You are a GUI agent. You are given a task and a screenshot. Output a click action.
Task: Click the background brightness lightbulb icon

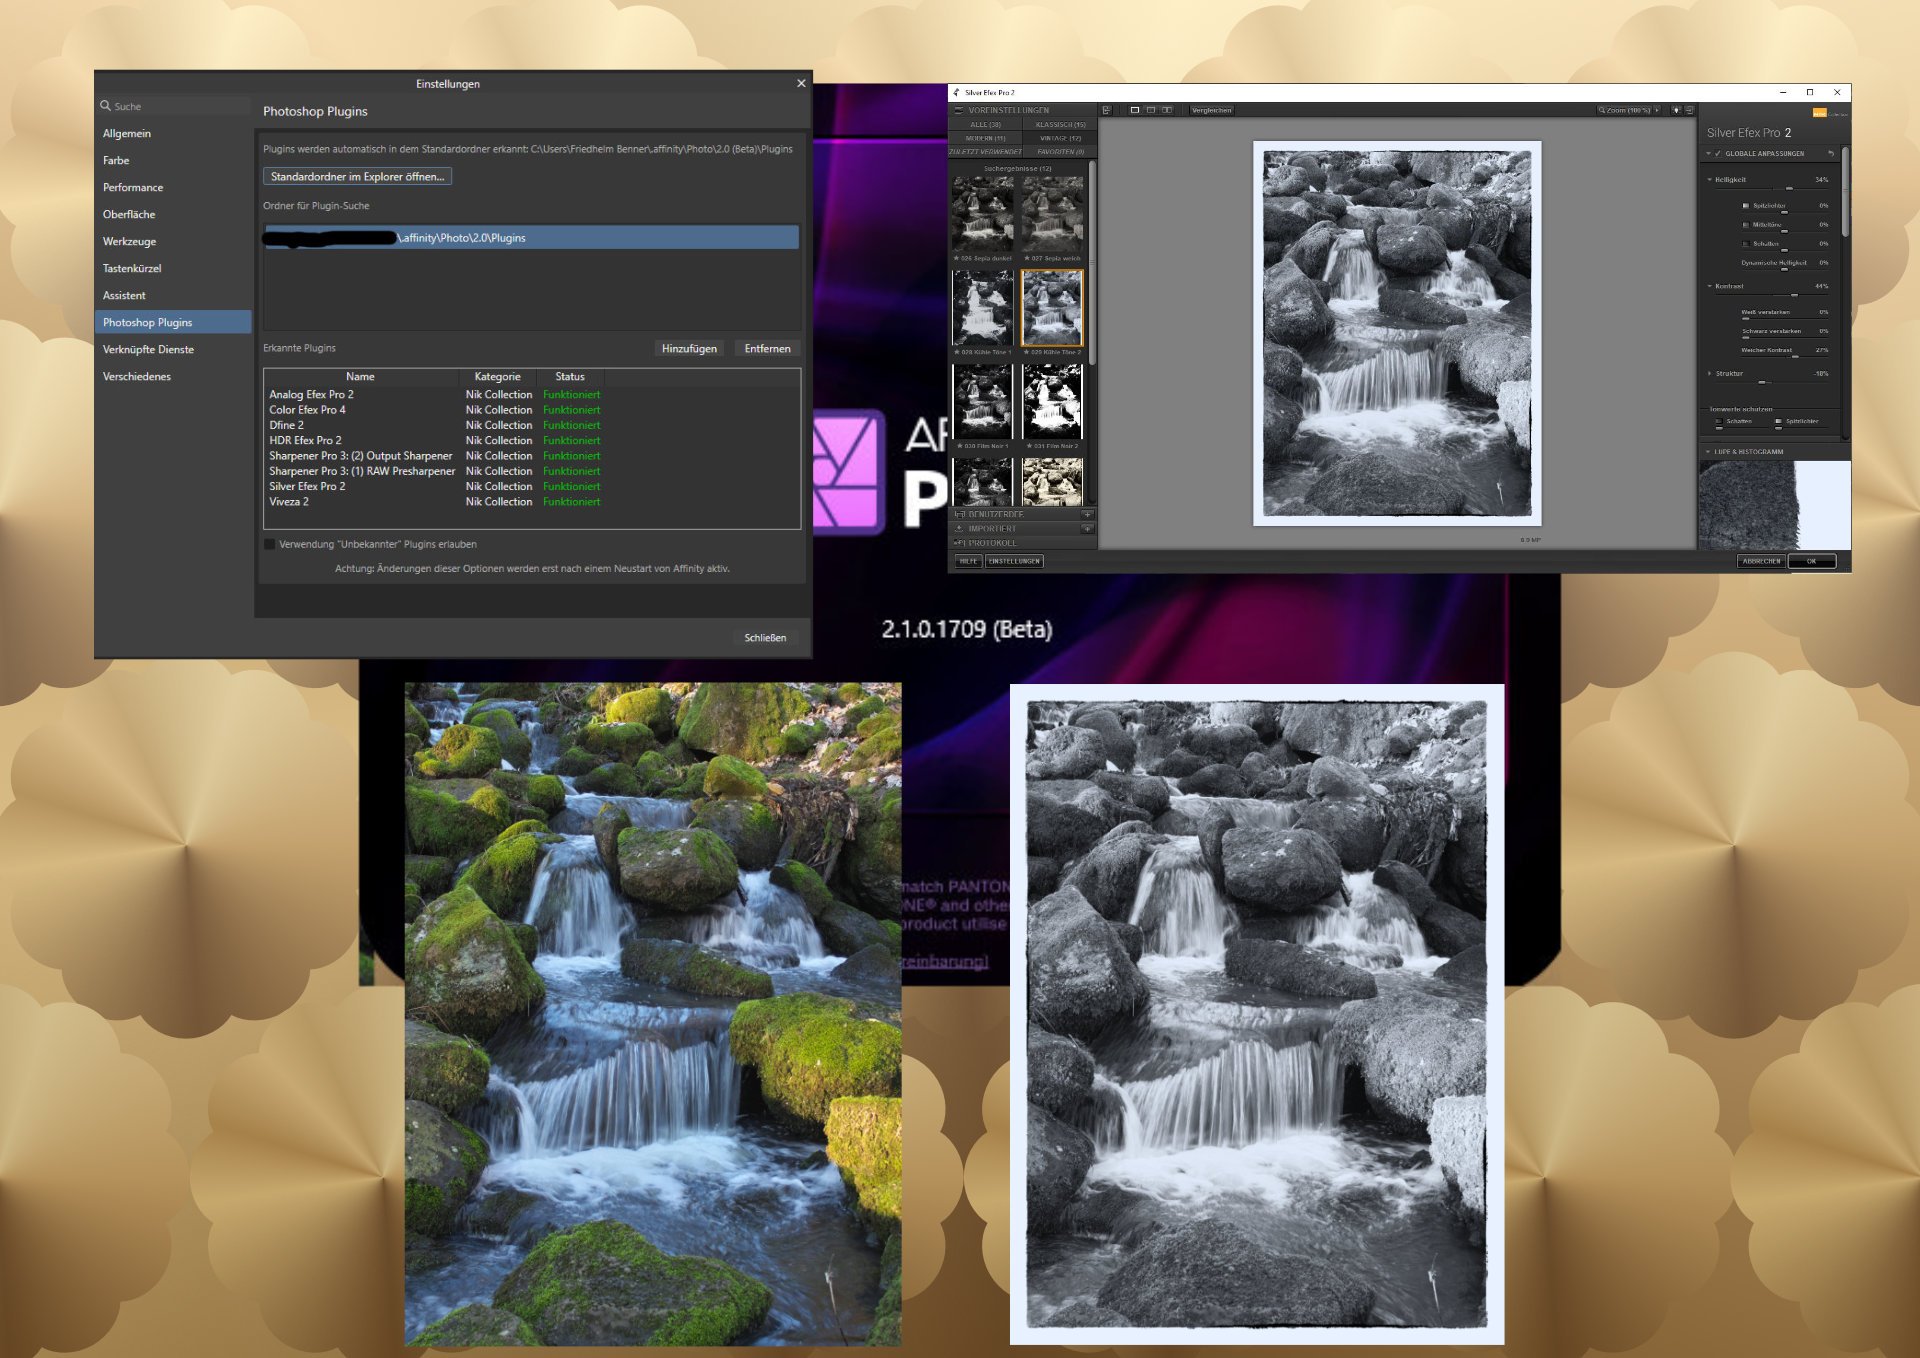point(1676,110)
